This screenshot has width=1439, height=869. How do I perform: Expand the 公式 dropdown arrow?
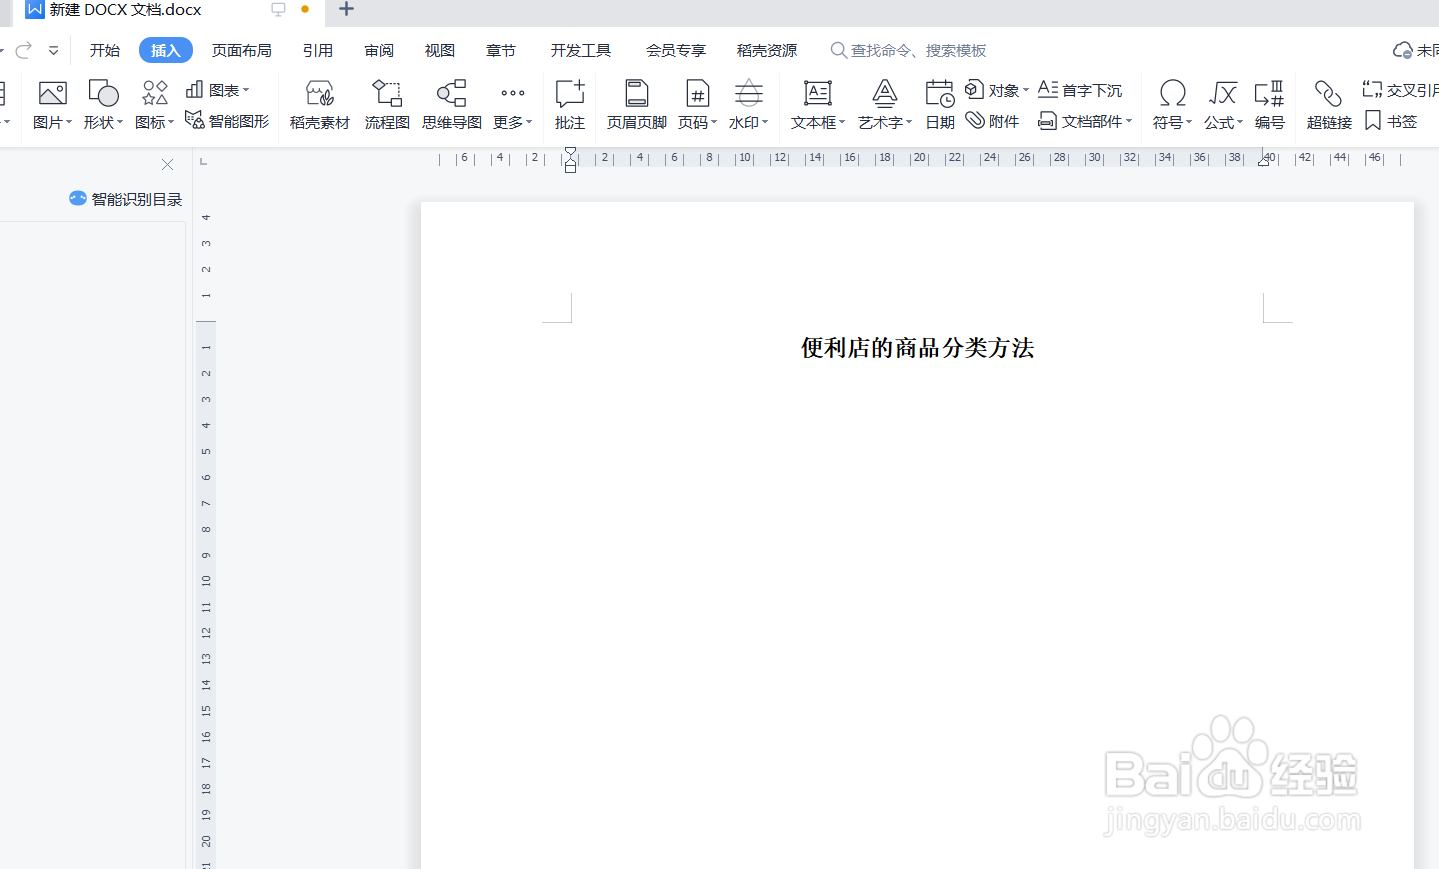(1240, 122)
